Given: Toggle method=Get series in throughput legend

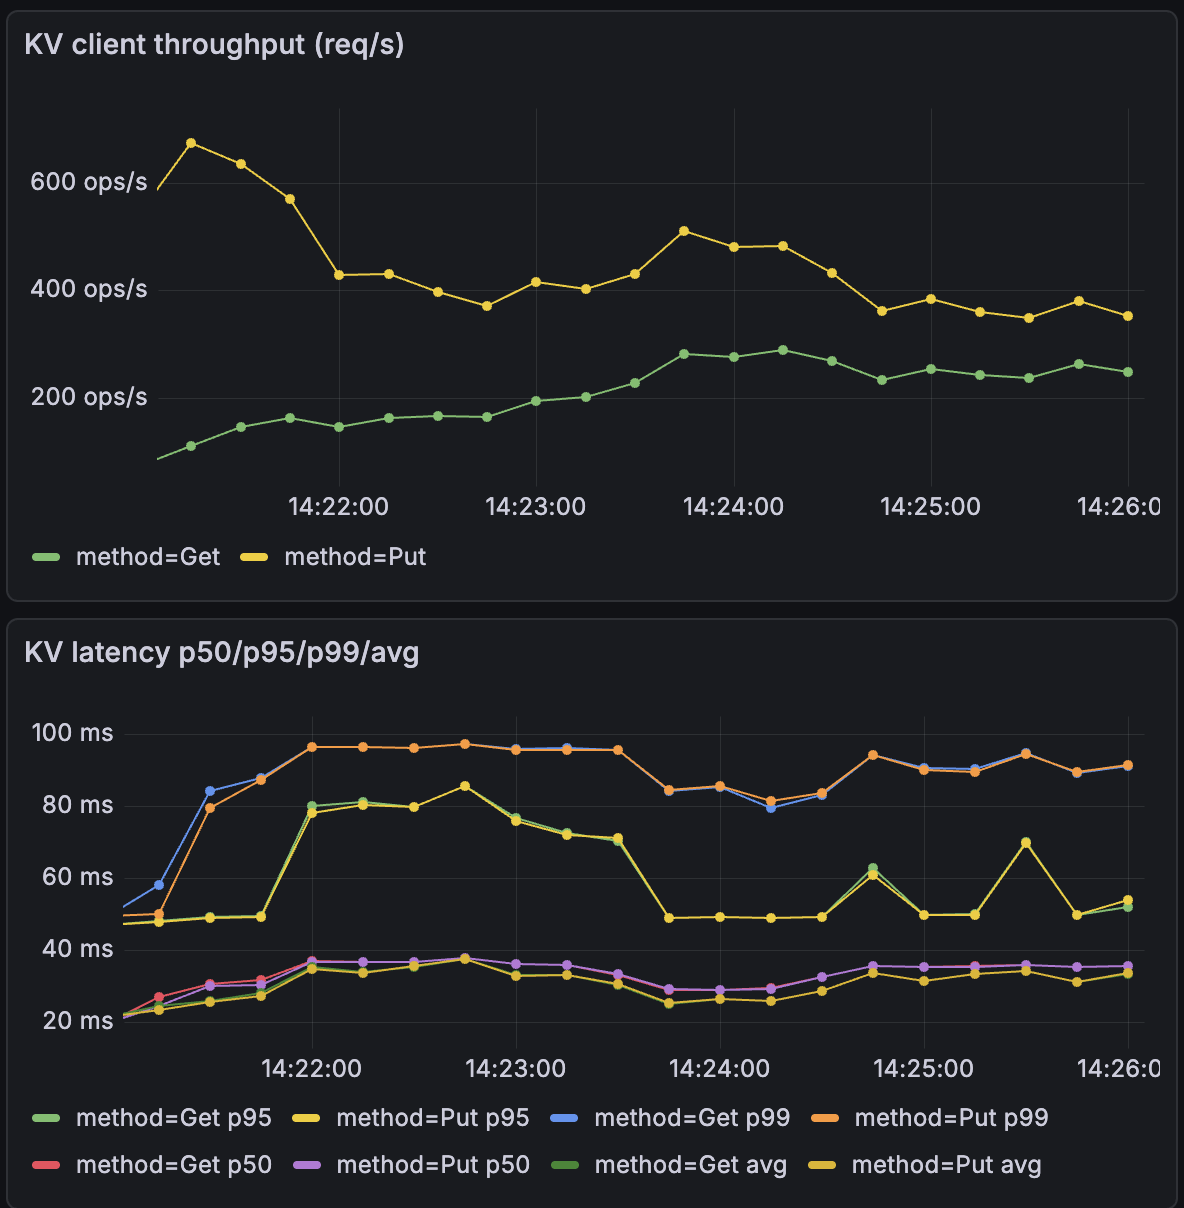Looking at the screenshot, I should tap(147, 557).
